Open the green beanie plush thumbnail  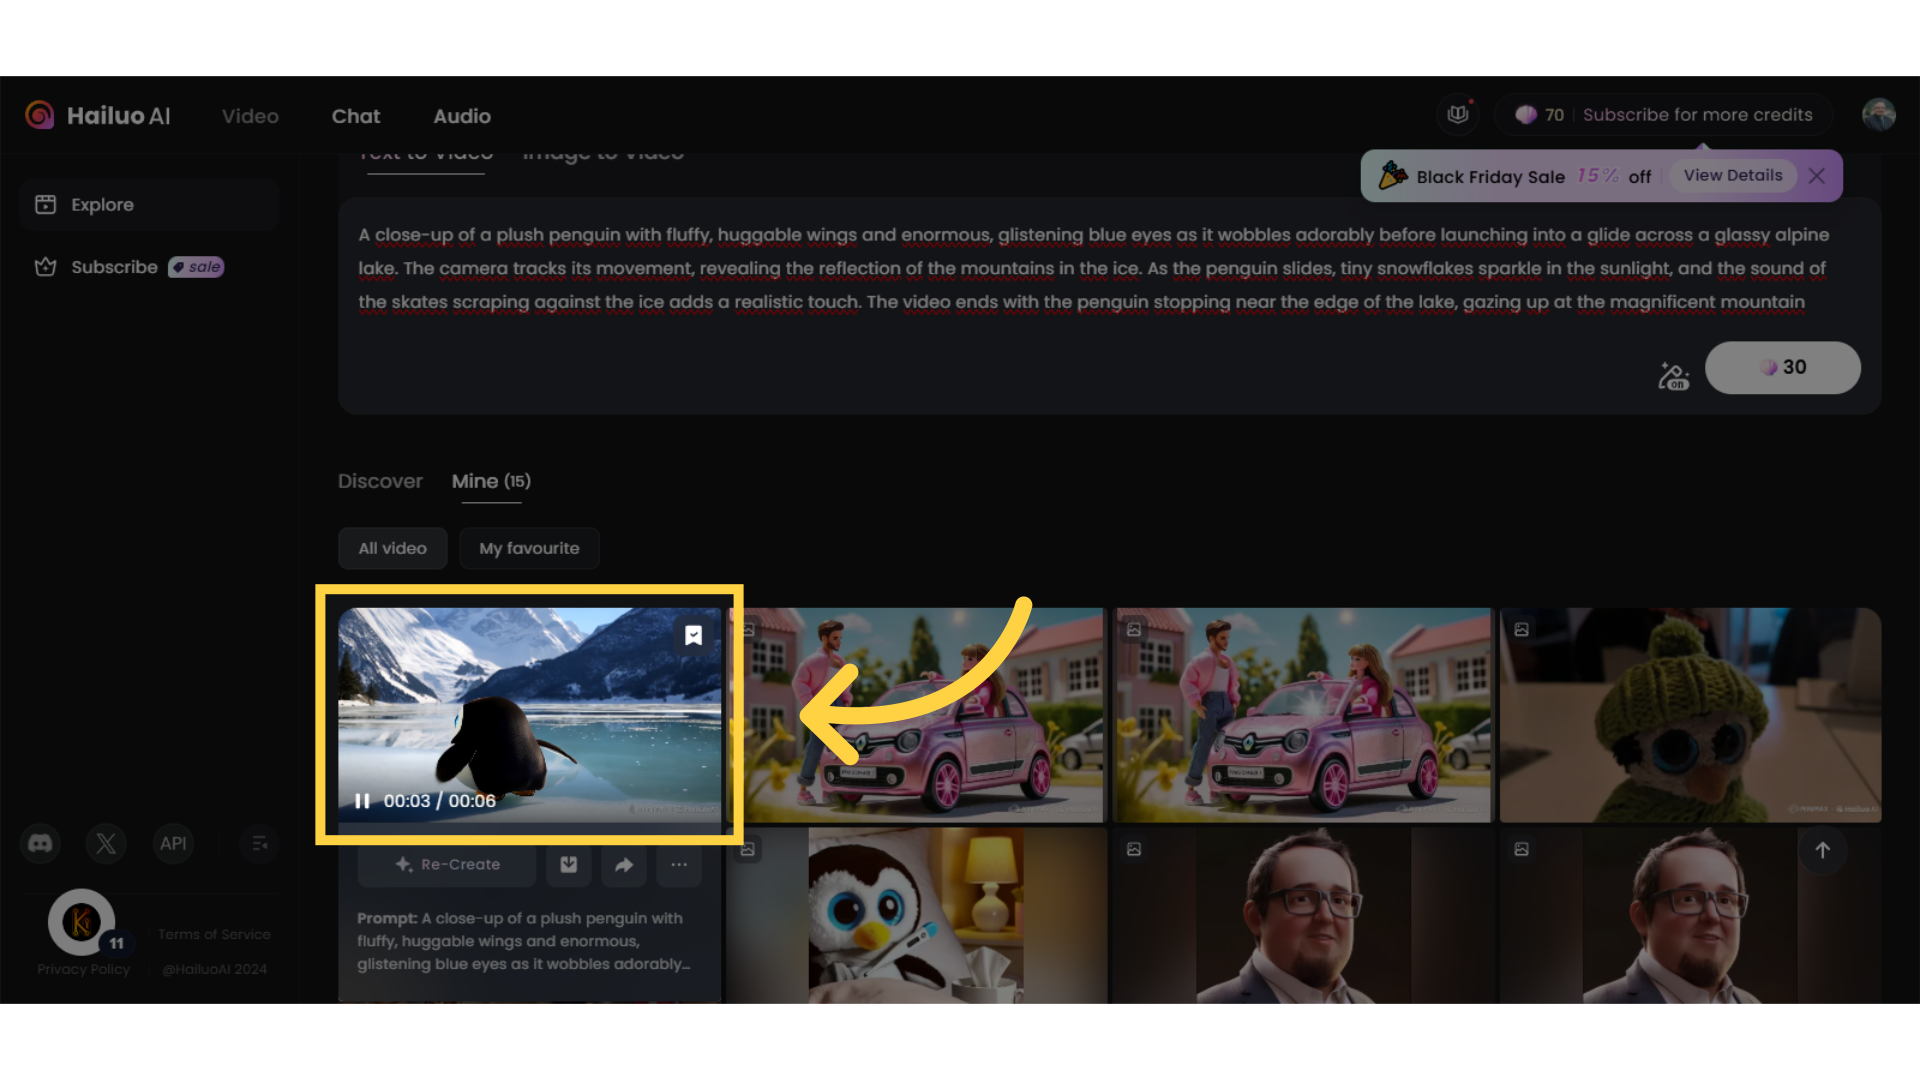click(1690, 715)
